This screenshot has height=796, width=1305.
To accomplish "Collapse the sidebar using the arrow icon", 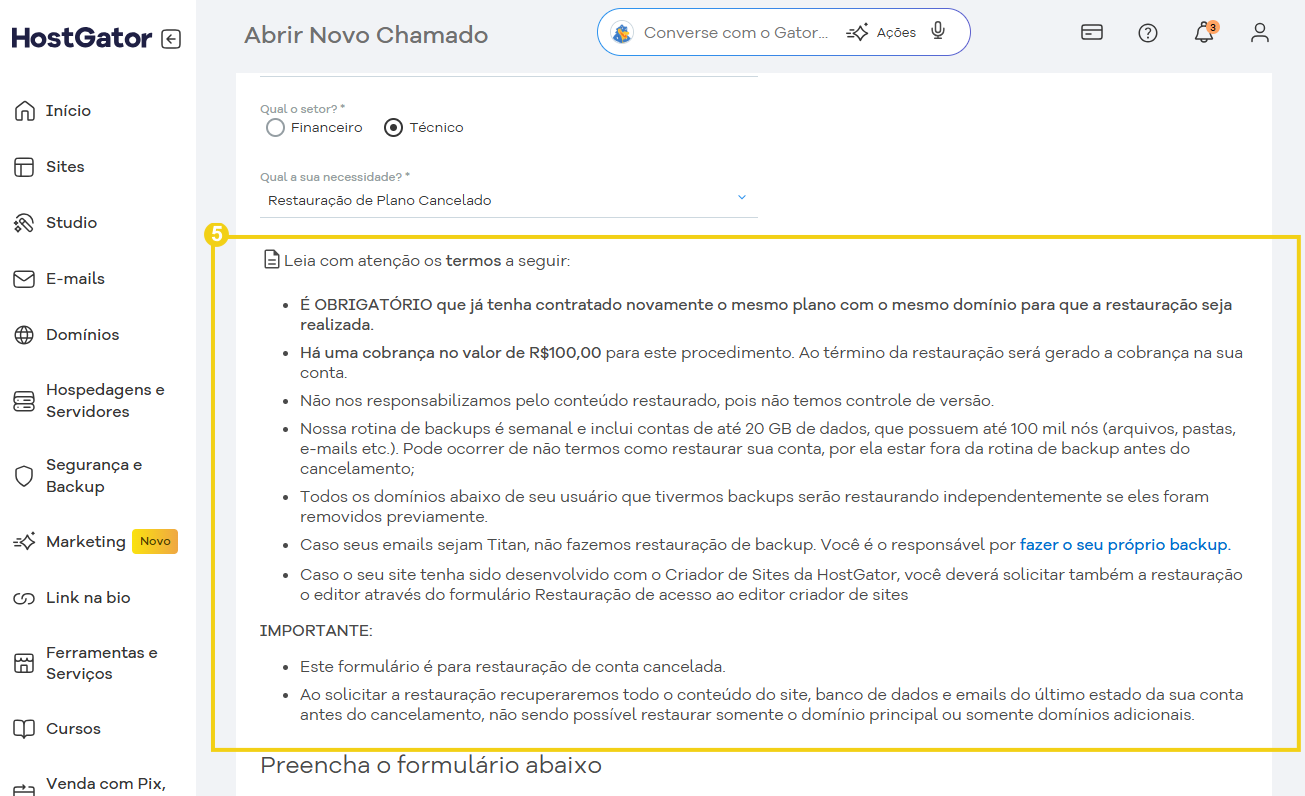I will pos(171,39).
